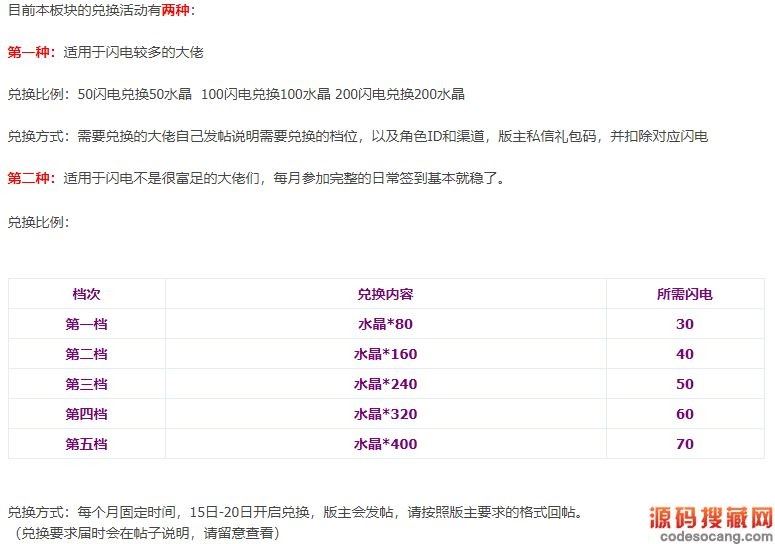Click the 水晶*320 table cell
Screen dimensions: 775x544
click(x=385, y=414)
